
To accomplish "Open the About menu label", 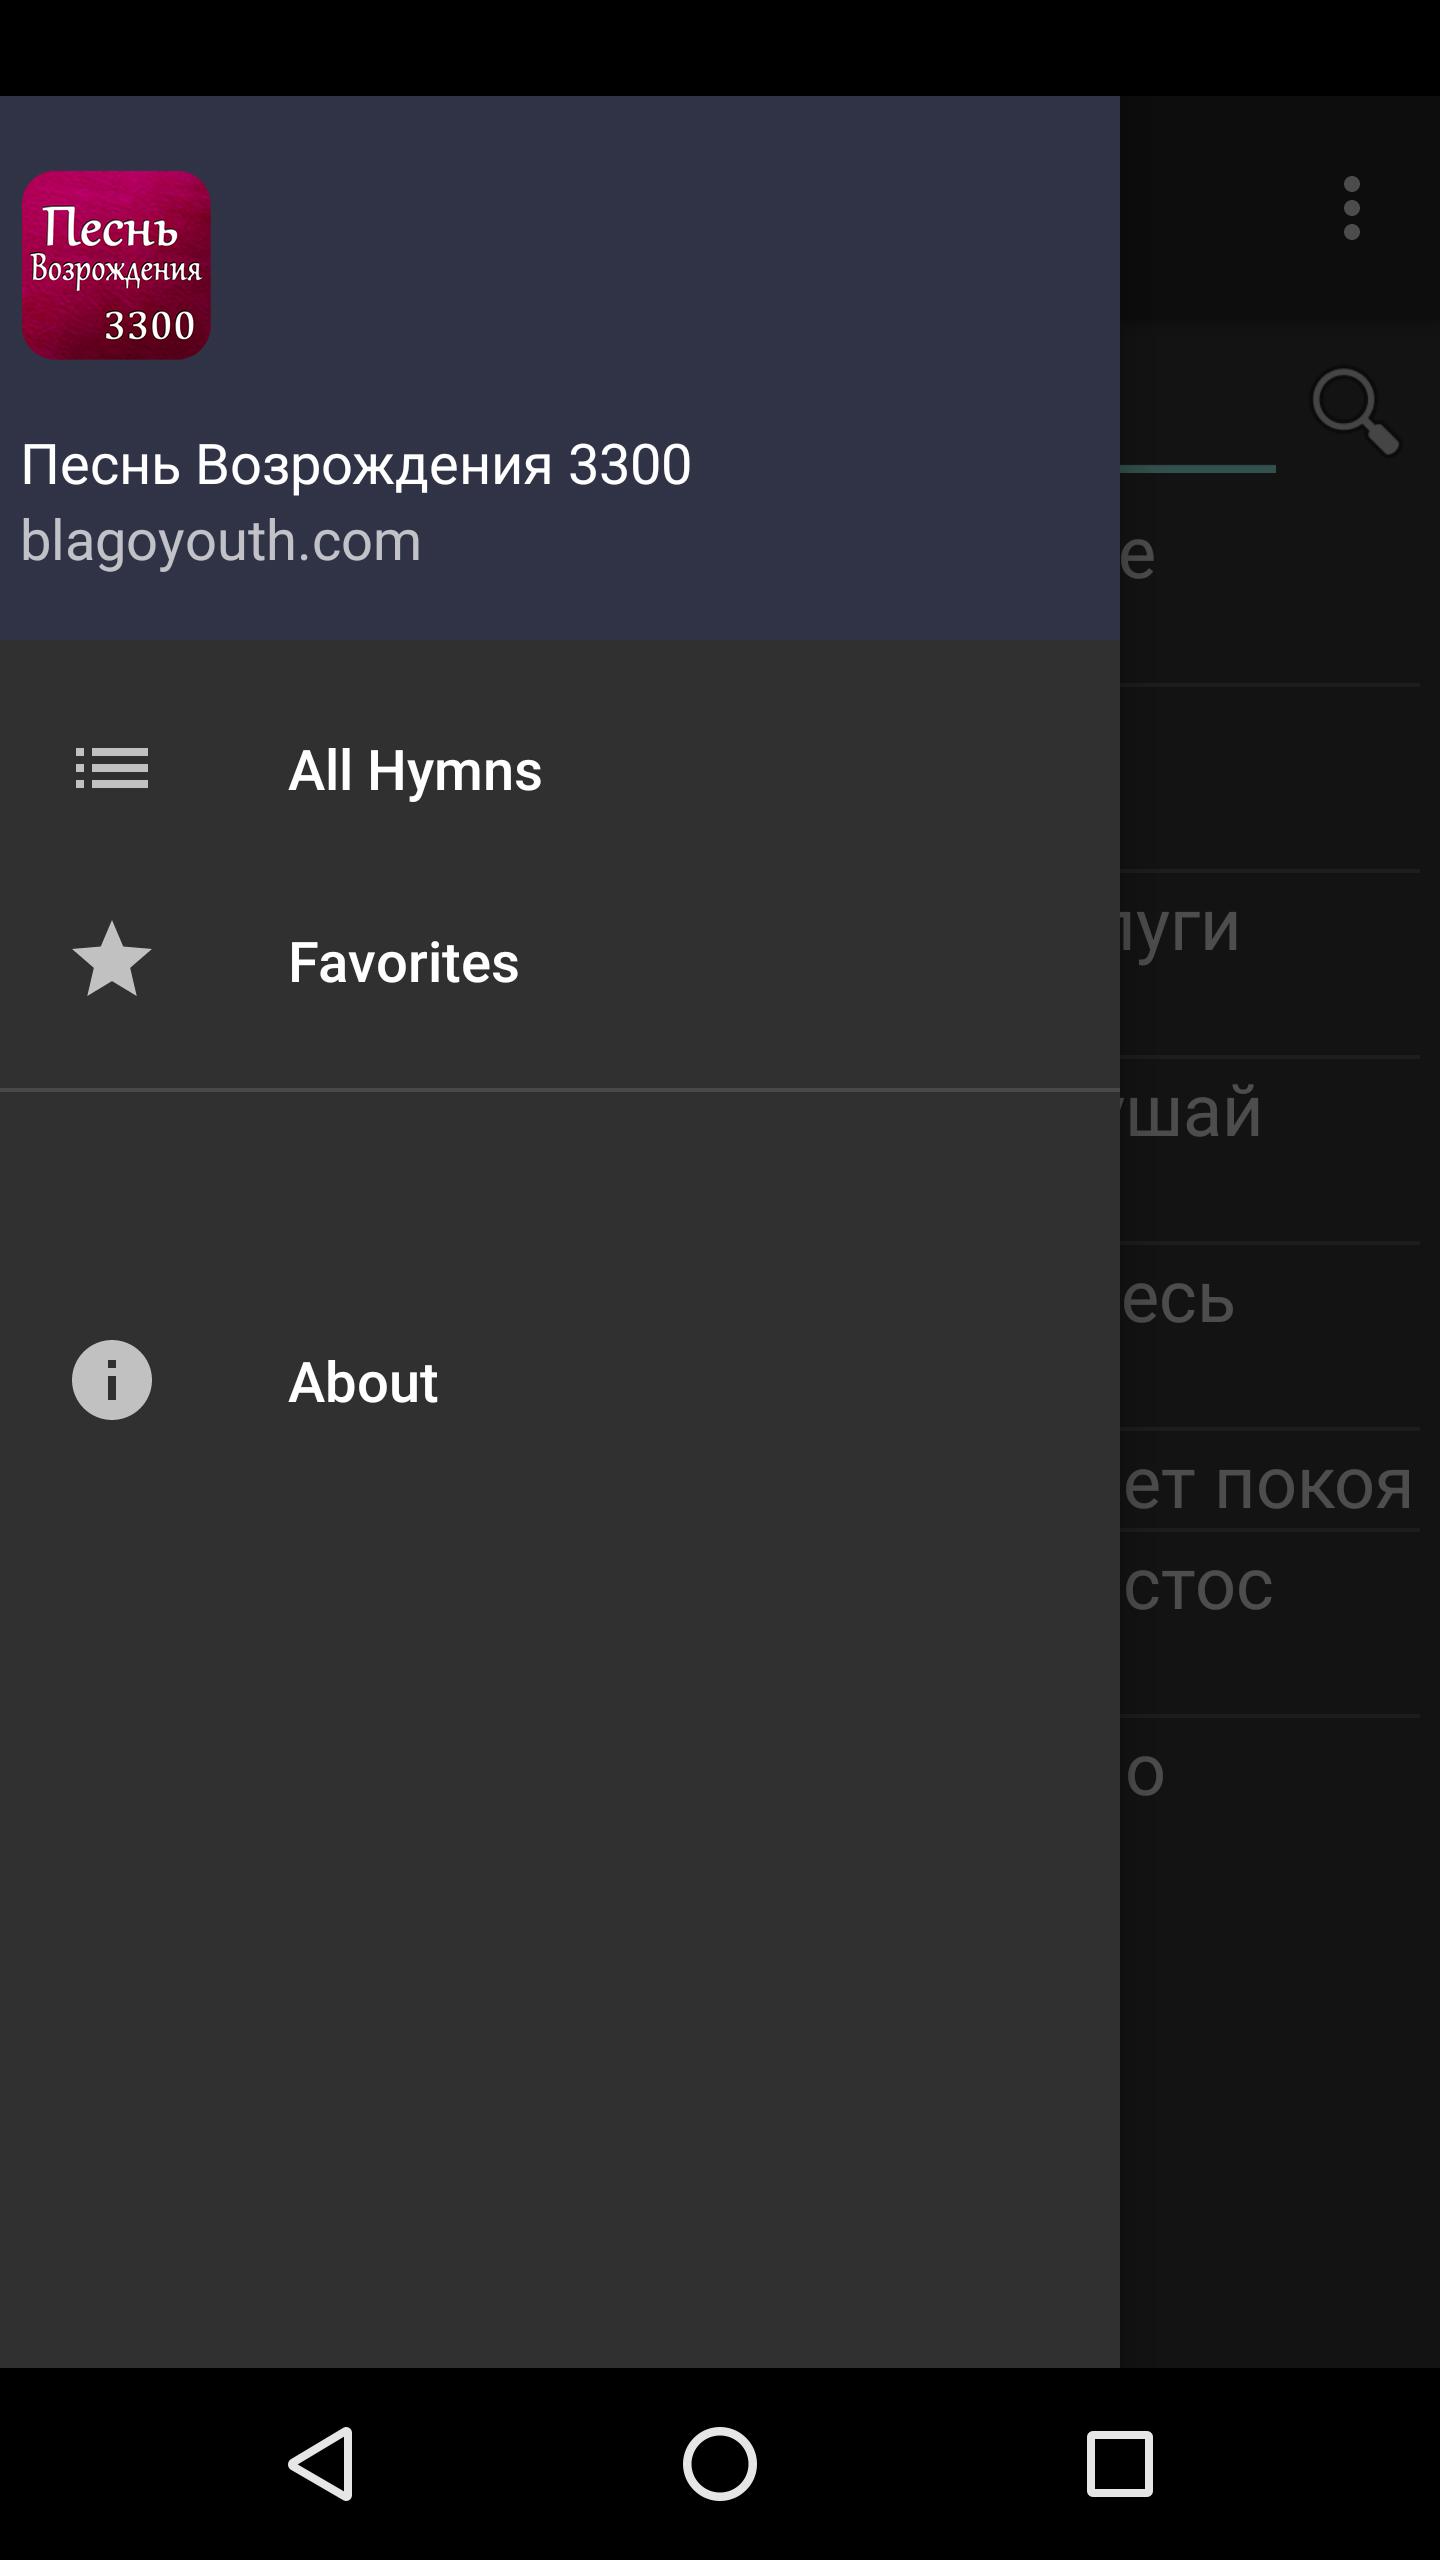I will coord(363,1382).
